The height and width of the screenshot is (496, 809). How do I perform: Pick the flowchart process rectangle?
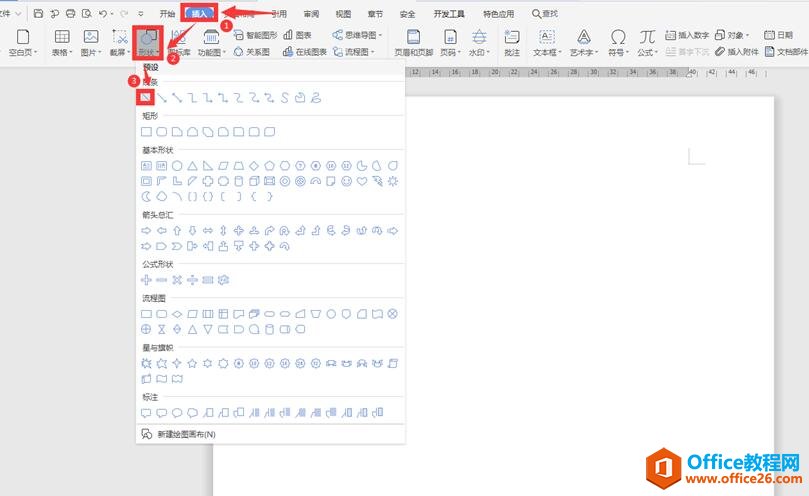[x=147, y=314]
